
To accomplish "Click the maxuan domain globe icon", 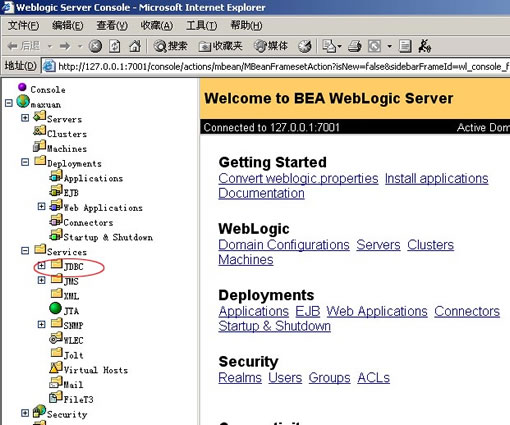I will 23,101.
